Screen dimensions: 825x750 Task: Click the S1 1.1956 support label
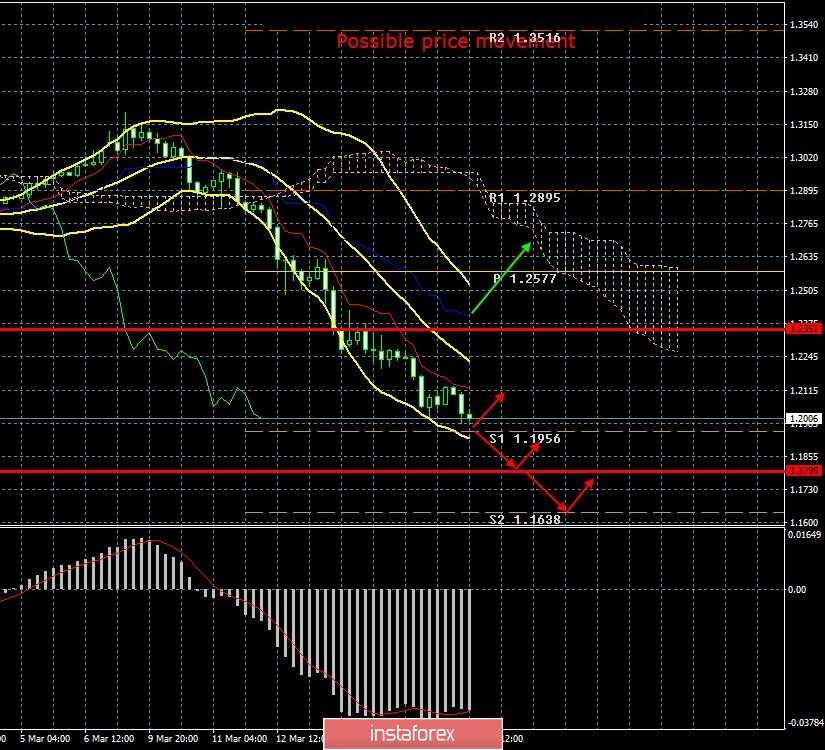tap(525, 439)
